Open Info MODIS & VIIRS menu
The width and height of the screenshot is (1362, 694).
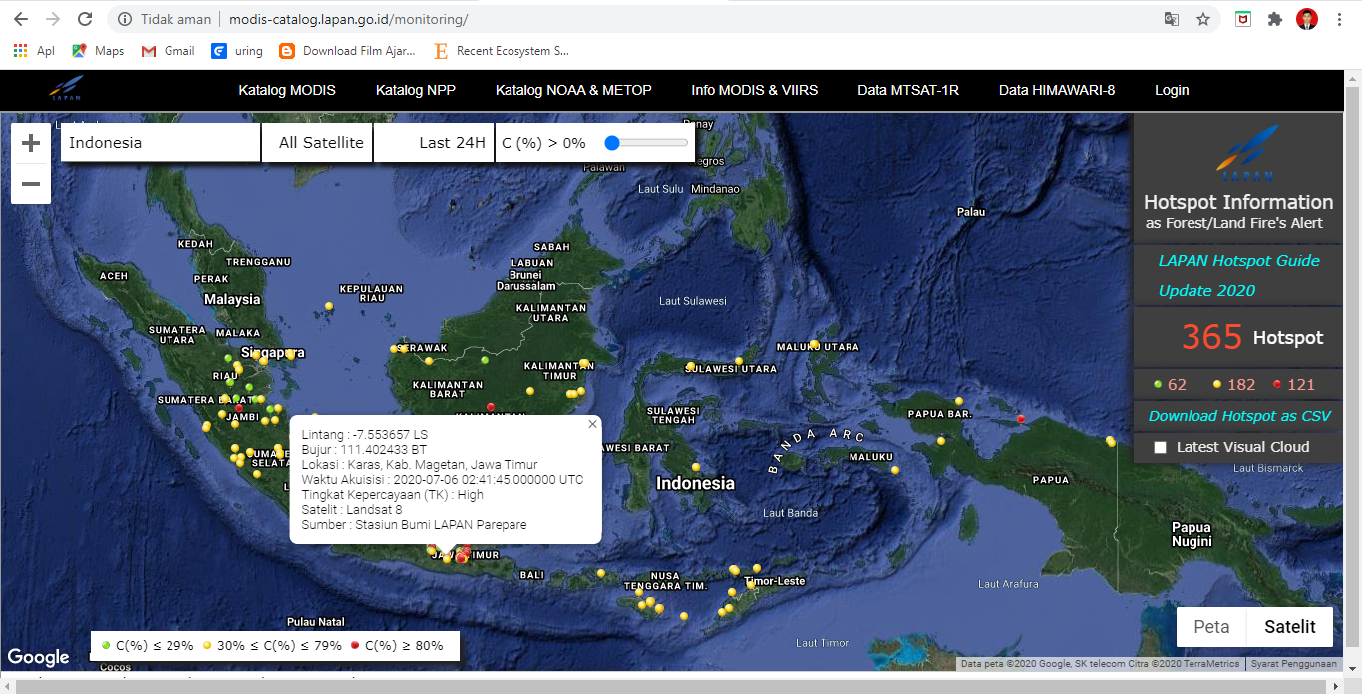click(755, 90)
